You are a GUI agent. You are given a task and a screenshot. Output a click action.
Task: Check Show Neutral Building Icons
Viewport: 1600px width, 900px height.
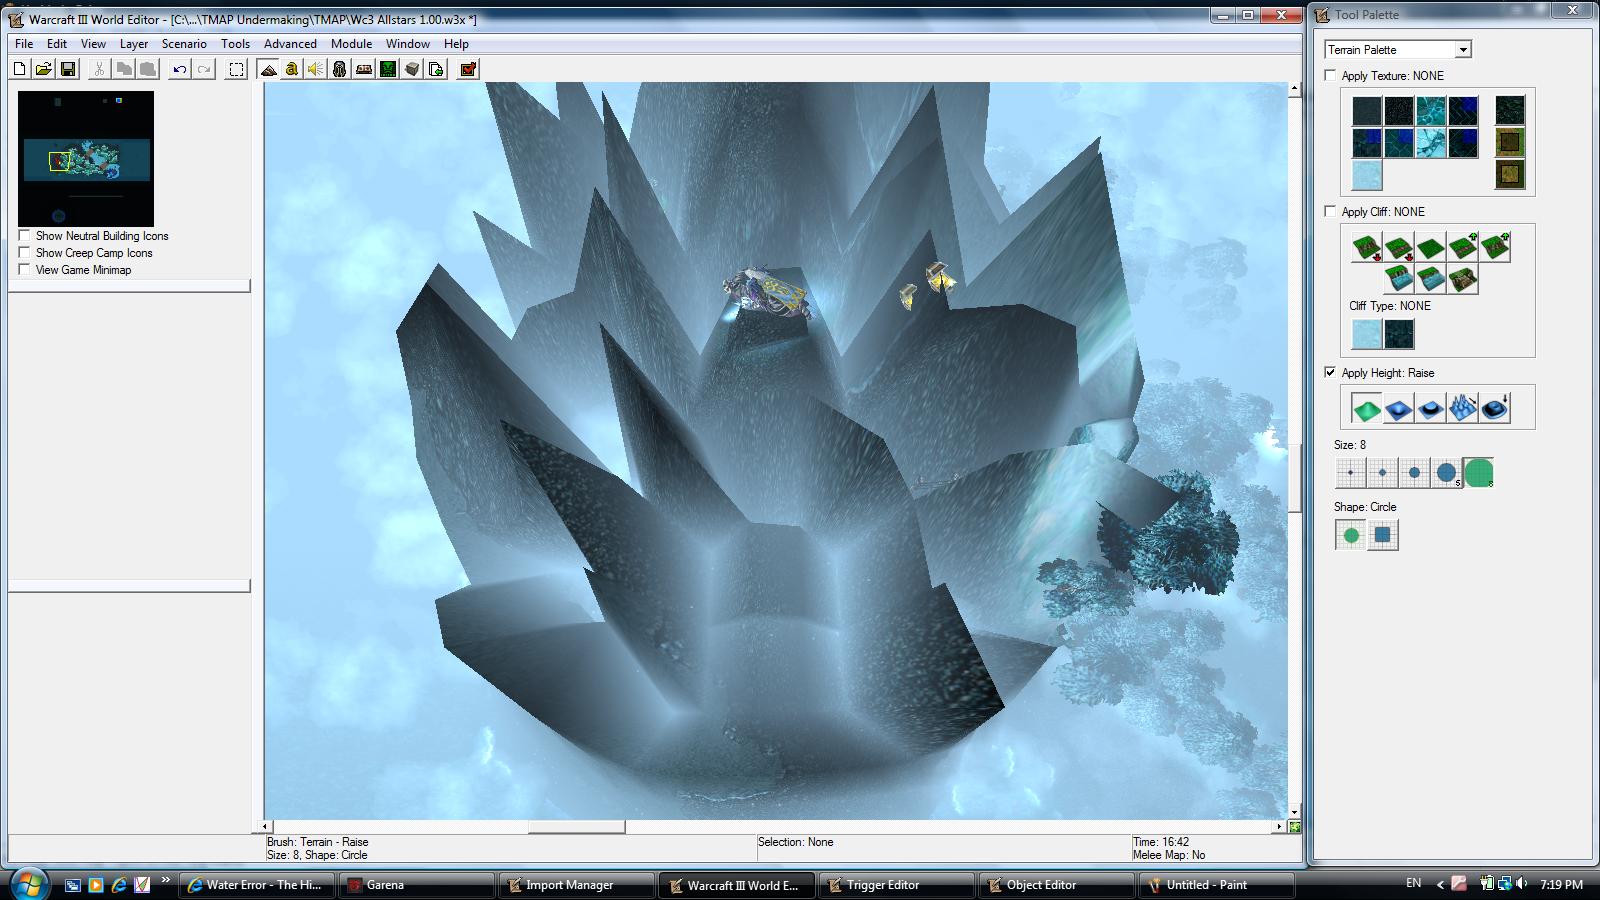24,236
